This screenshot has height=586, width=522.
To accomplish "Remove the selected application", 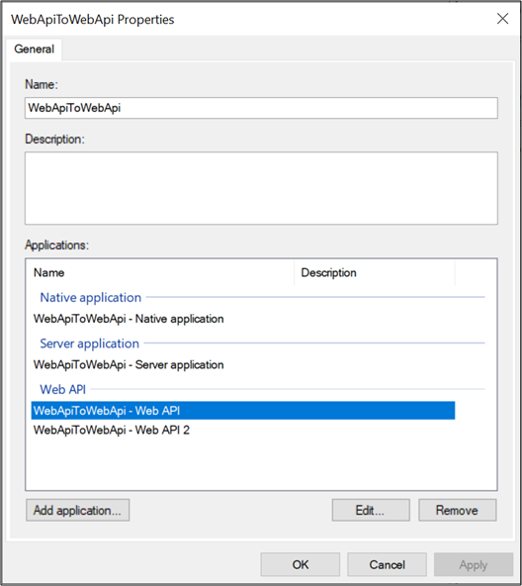I will click(457, 510).
